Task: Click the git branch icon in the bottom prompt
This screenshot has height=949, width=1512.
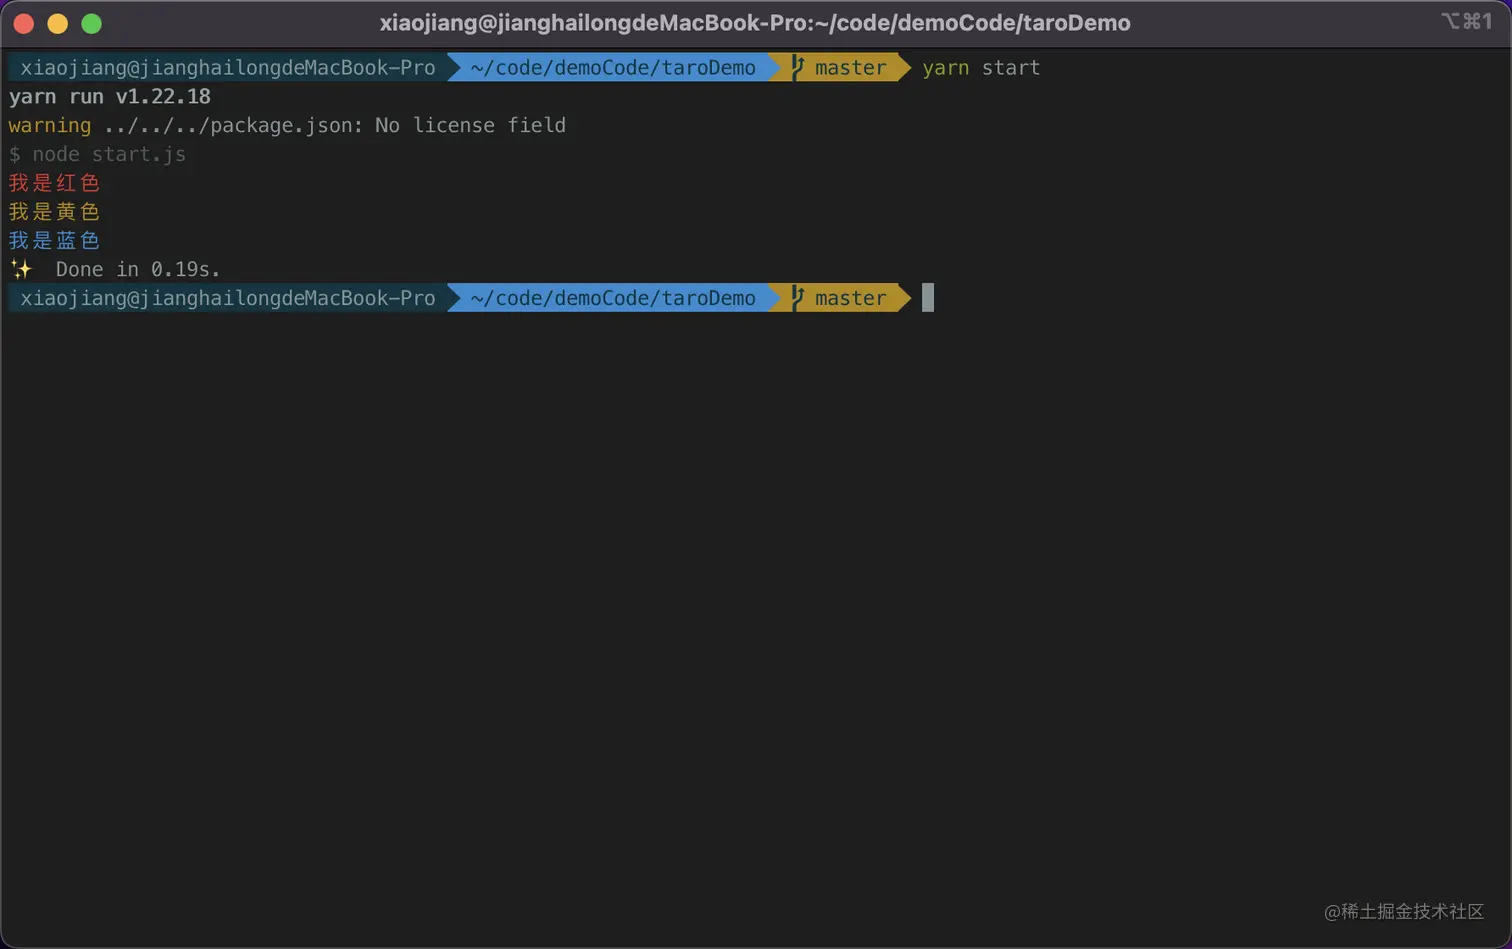Action: 797,298
